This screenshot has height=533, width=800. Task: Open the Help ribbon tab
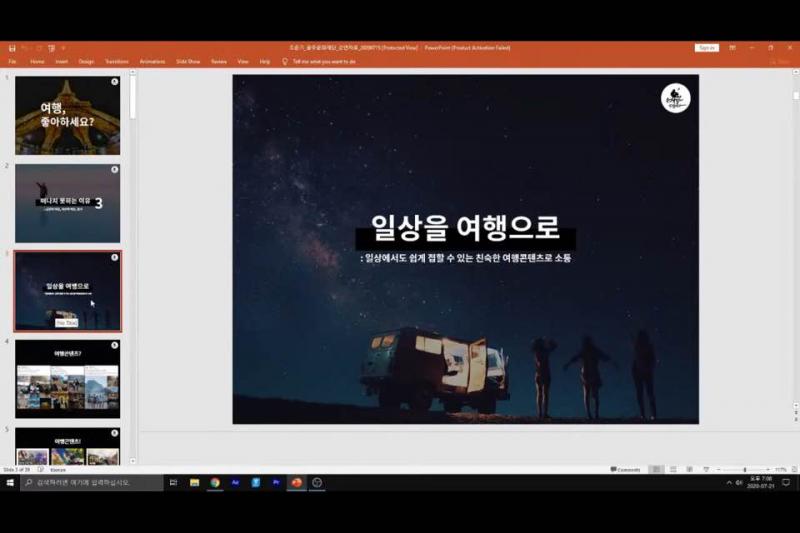coord(264,61)
